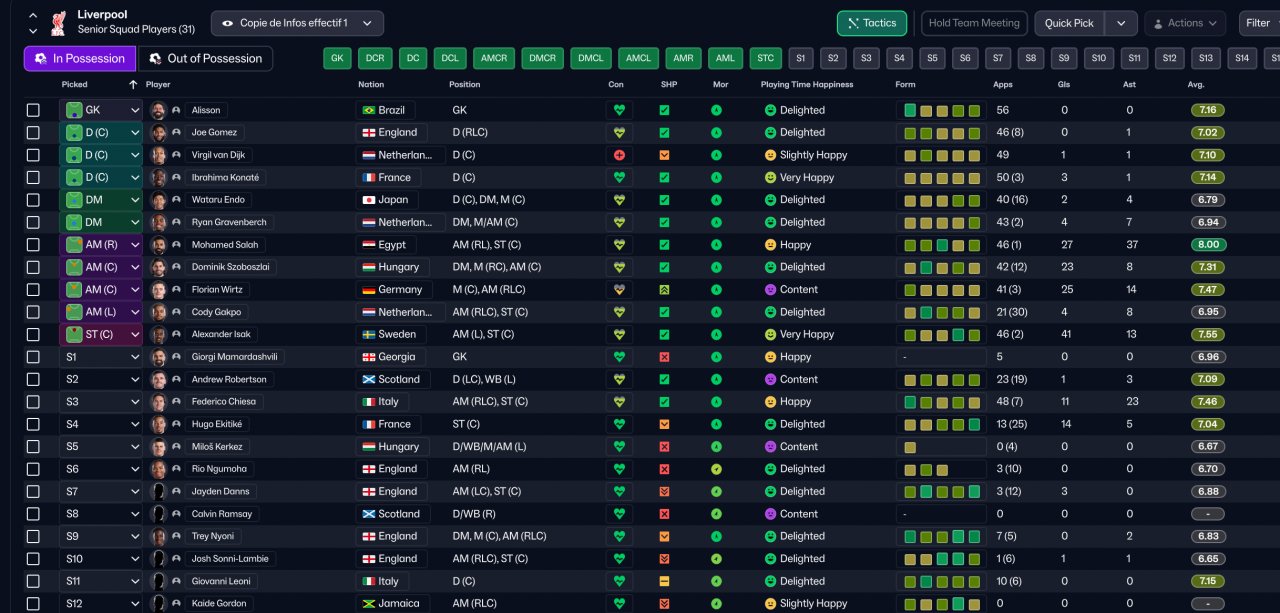Click Salah's 8.00 average rating badge
This screenshot has height=613, width=1280.
tap(1208, 245)
